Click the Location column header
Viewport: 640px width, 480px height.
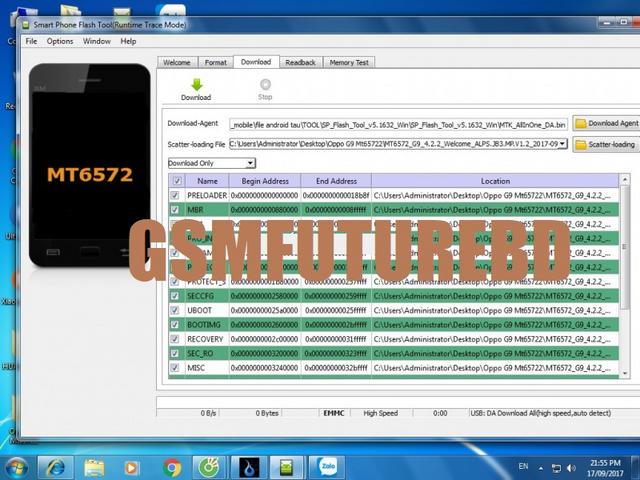coord(495,181)
